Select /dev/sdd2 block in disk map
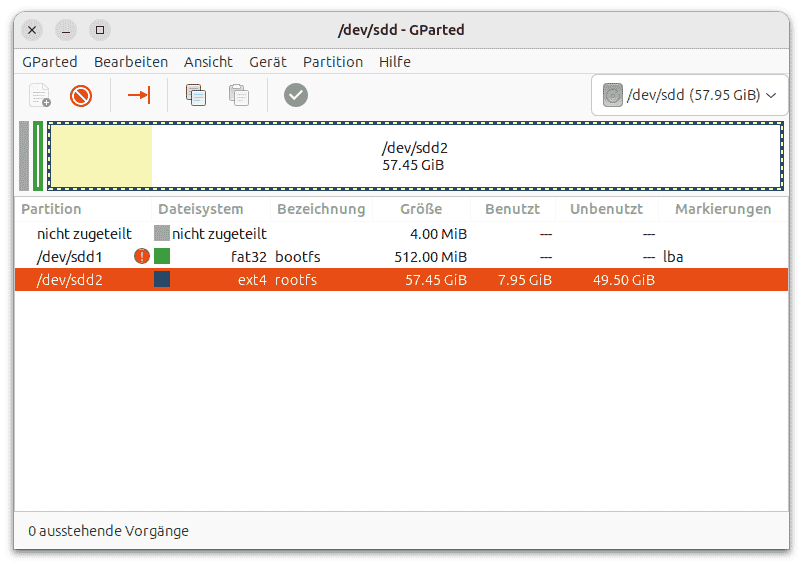 click(415, 156)
